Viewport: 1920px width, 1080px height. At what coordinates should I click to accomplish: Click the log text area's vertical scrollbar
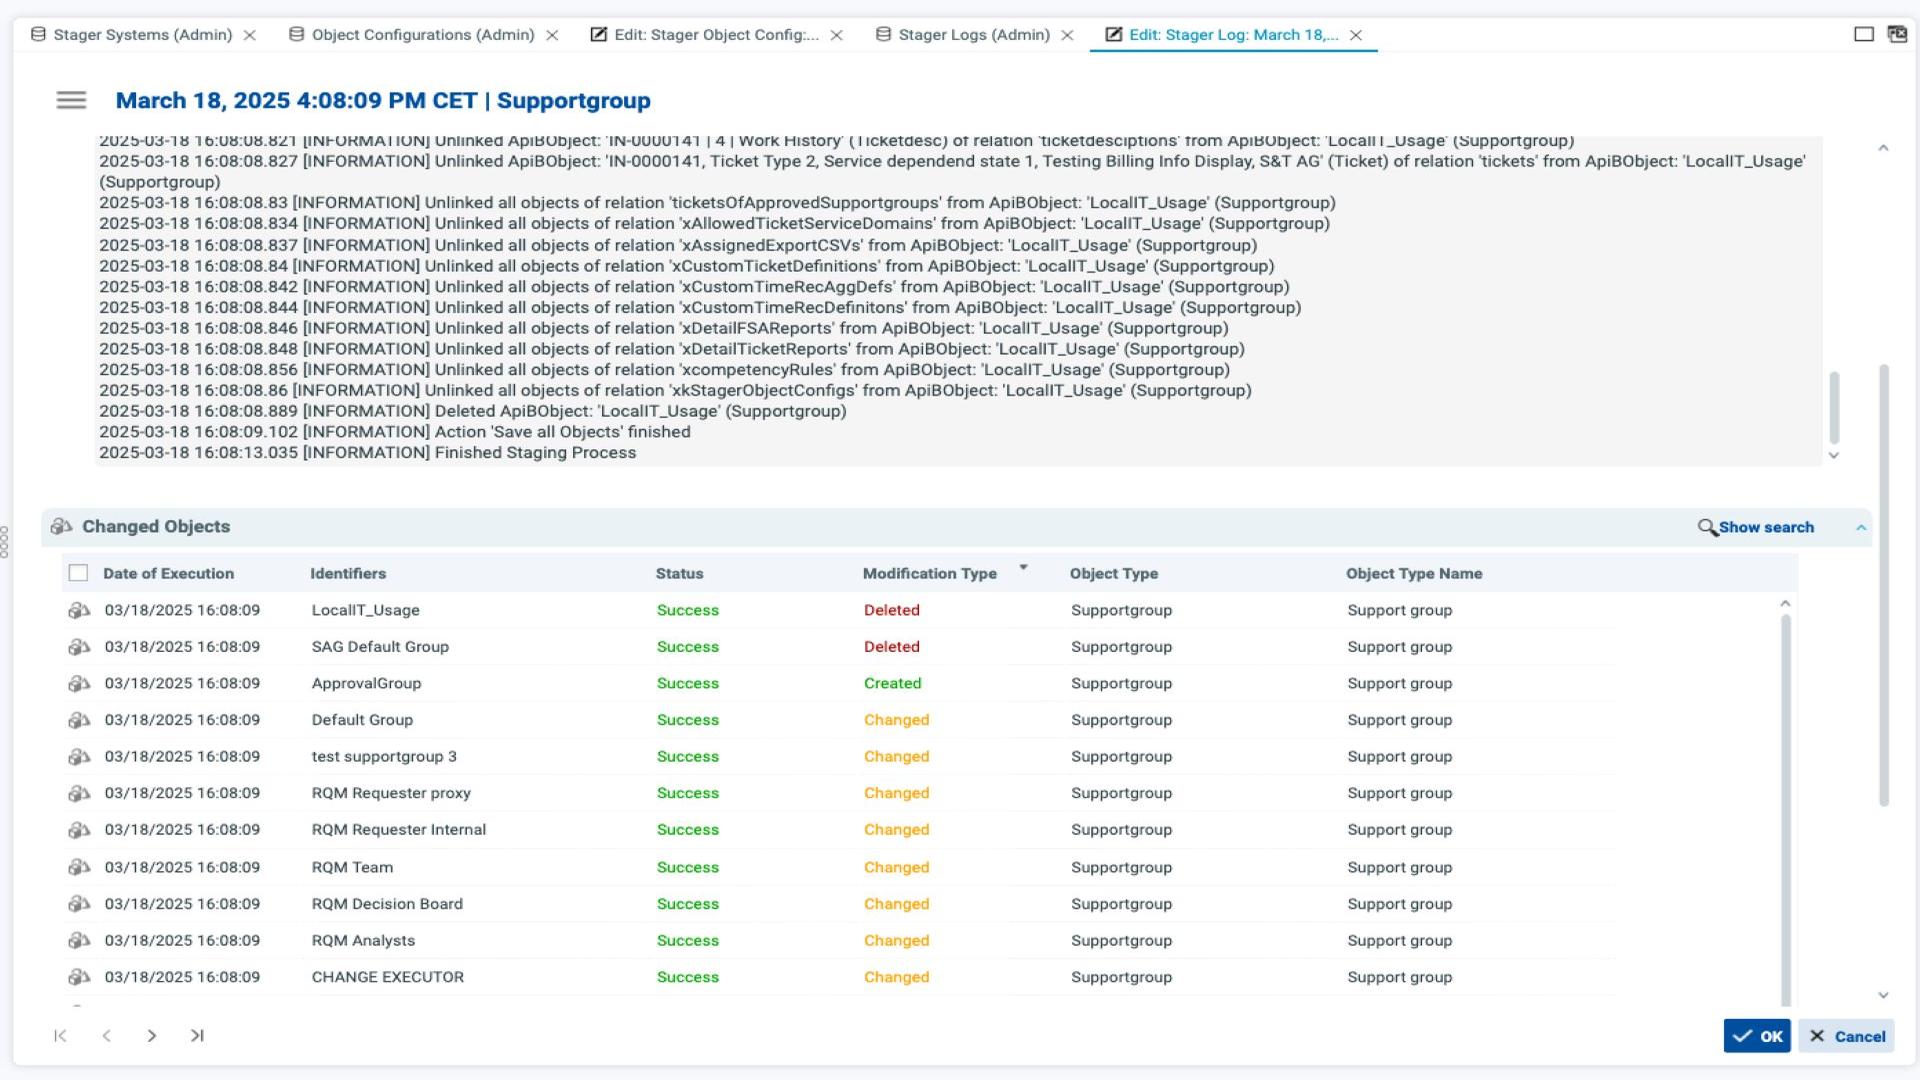coord(1834,408)
